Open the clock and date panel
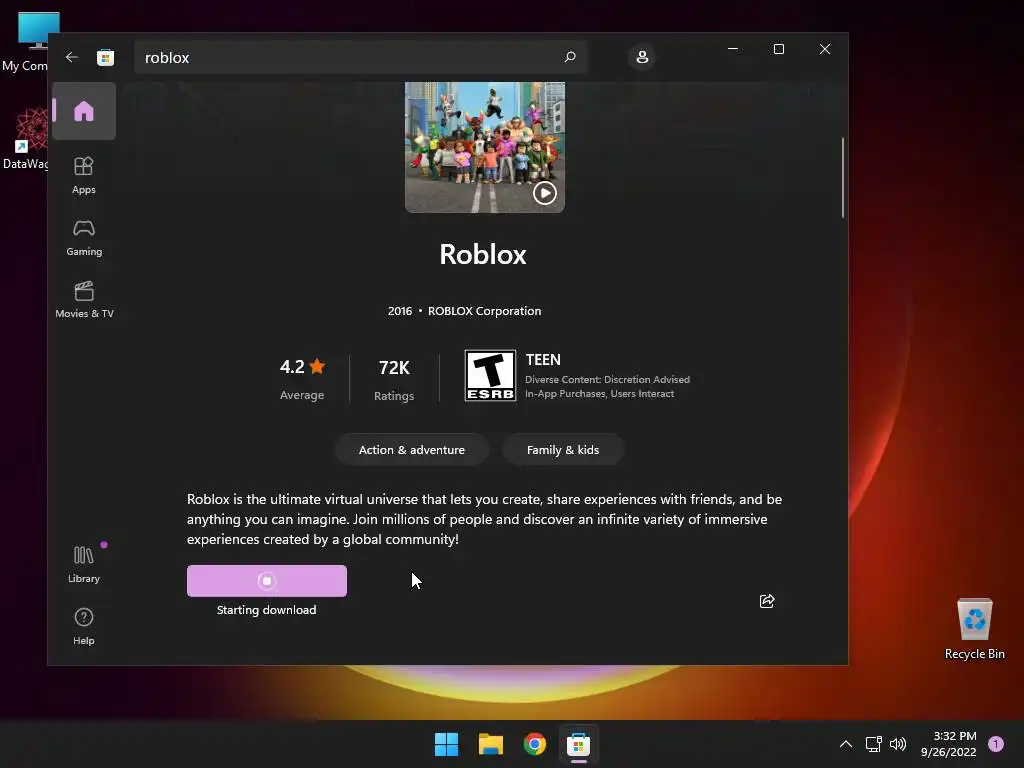The width and height of the screenshot is (1024, 768). click(948, 744)
